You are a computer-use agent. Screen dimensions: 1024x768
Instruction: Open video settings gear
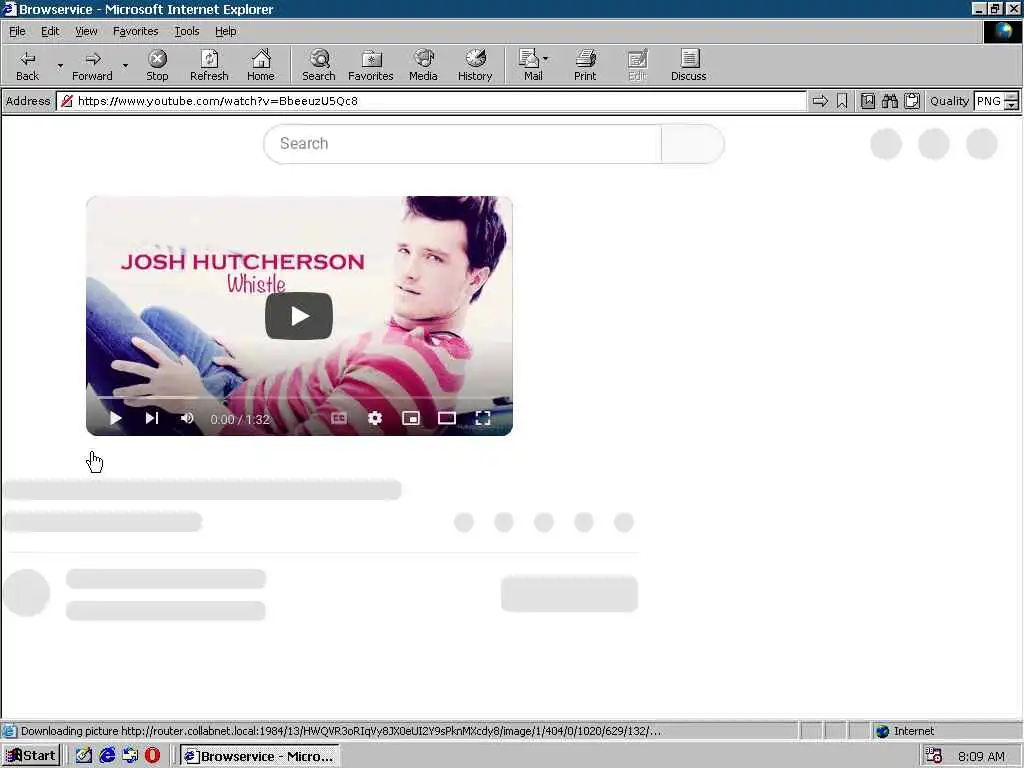375,418
